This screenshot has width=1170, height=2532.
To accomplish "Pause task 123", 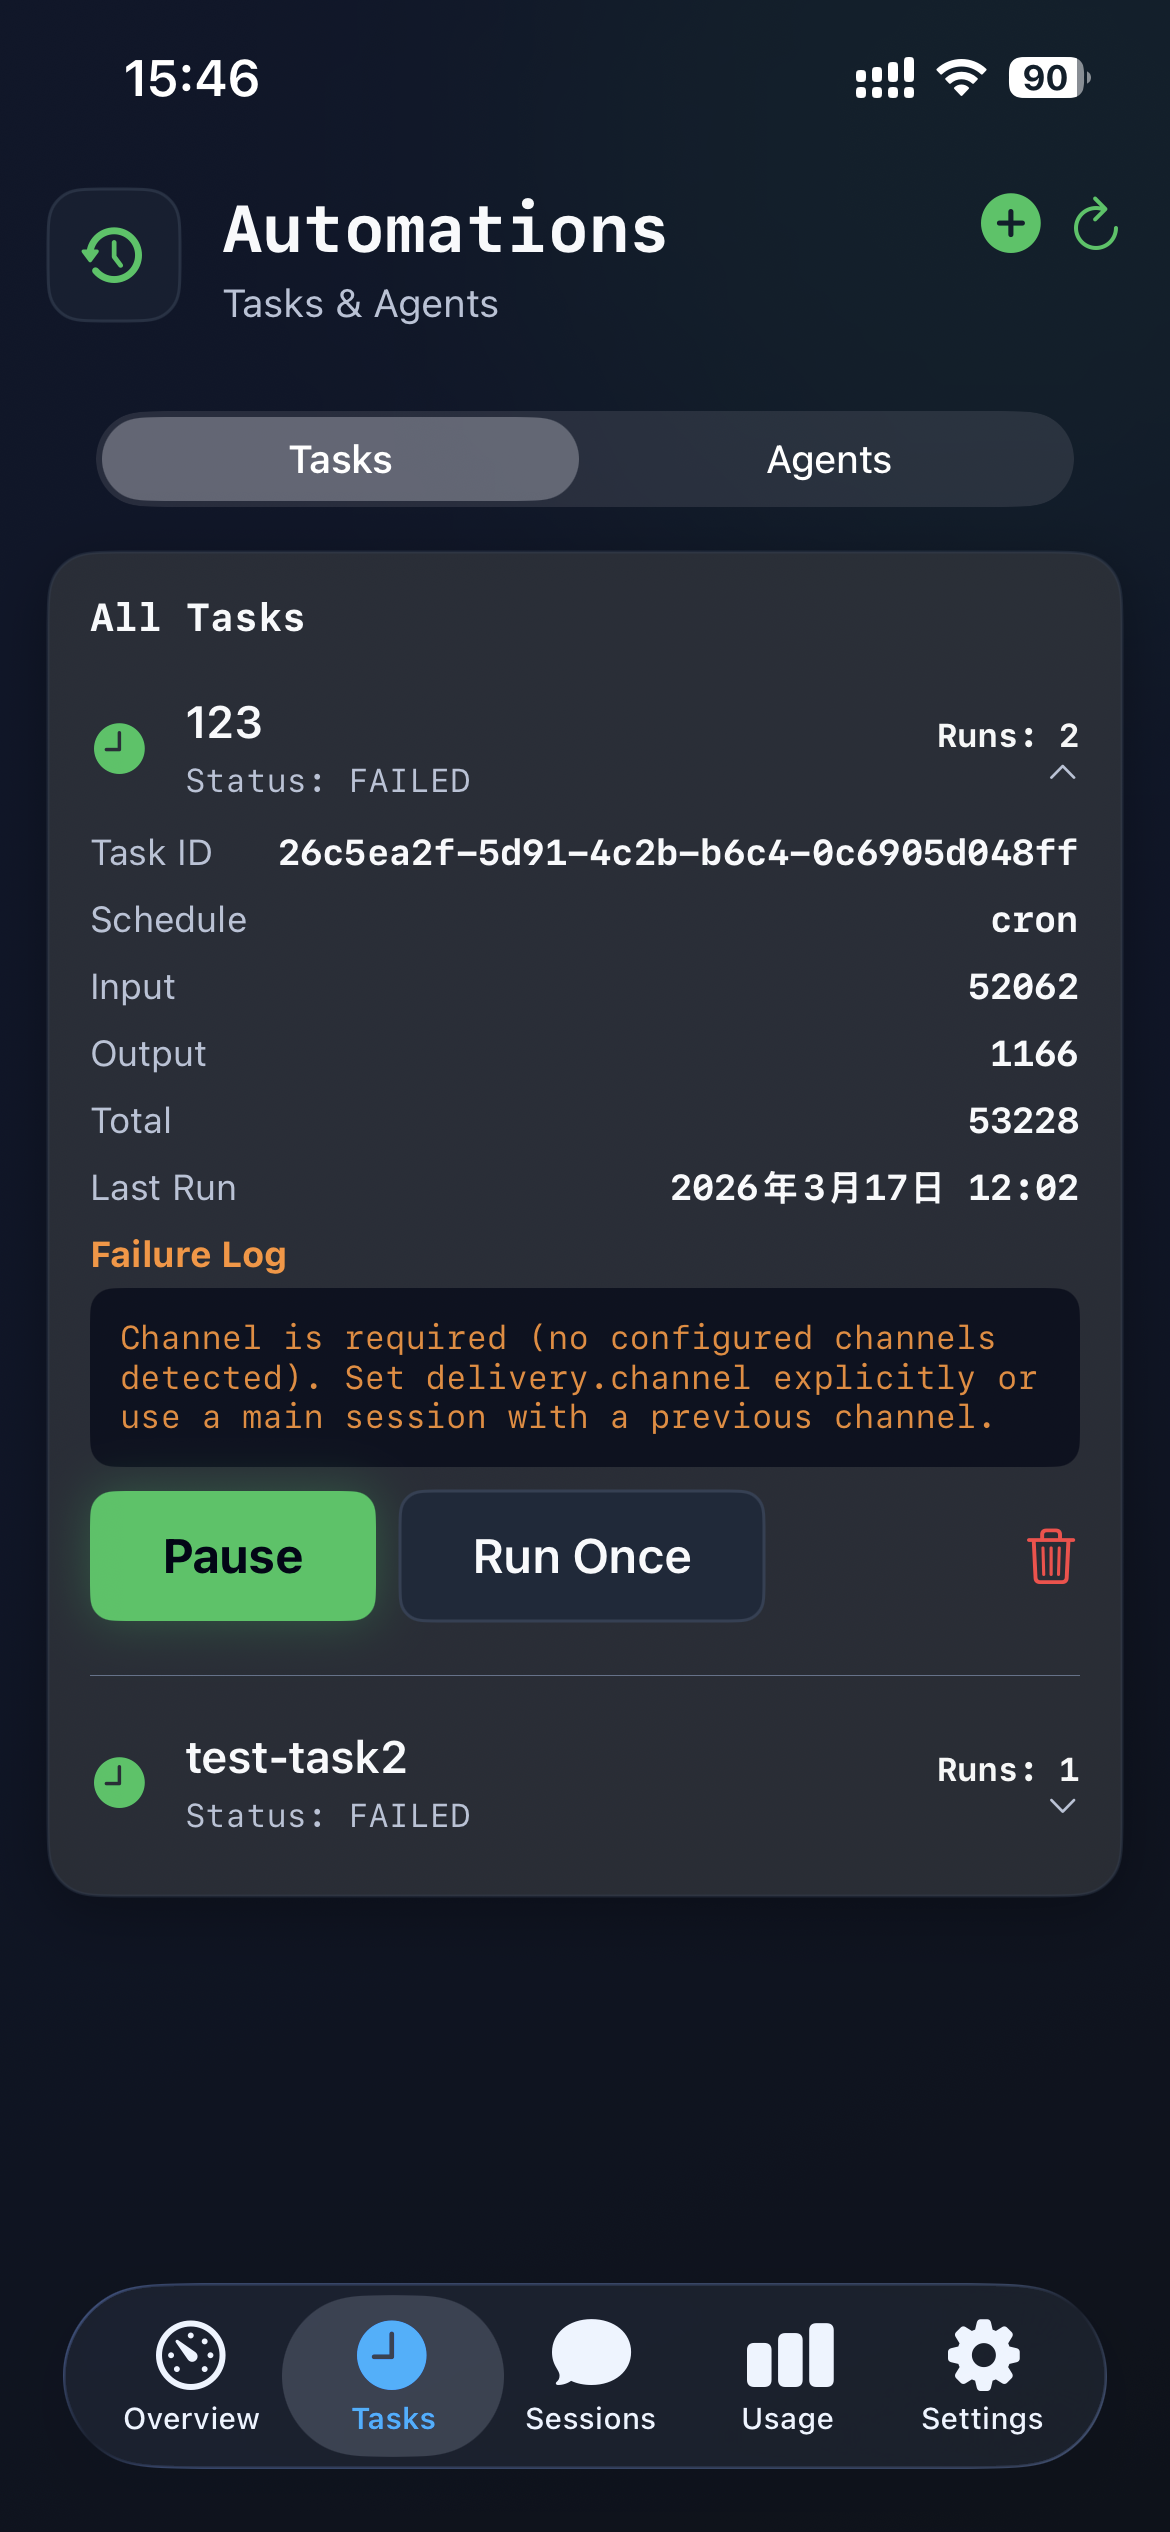I will [233, 1556].
